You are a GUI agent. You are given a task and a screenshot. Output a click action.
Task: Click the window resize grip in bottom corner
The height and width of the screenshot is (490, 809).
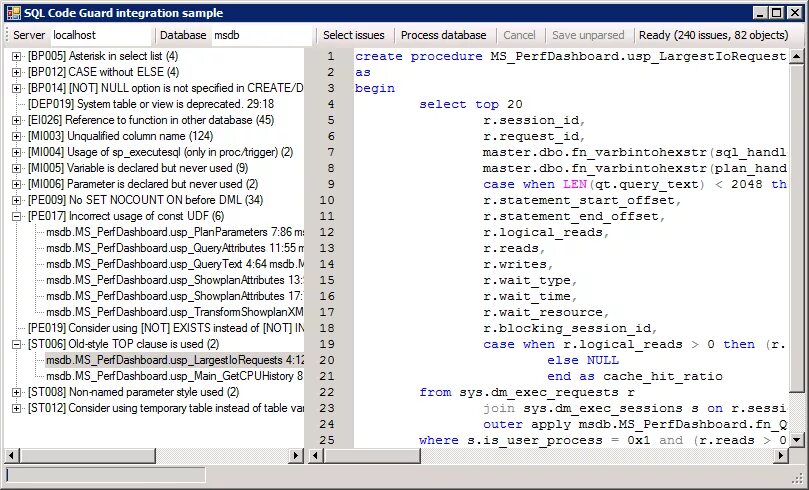[798, 478]
